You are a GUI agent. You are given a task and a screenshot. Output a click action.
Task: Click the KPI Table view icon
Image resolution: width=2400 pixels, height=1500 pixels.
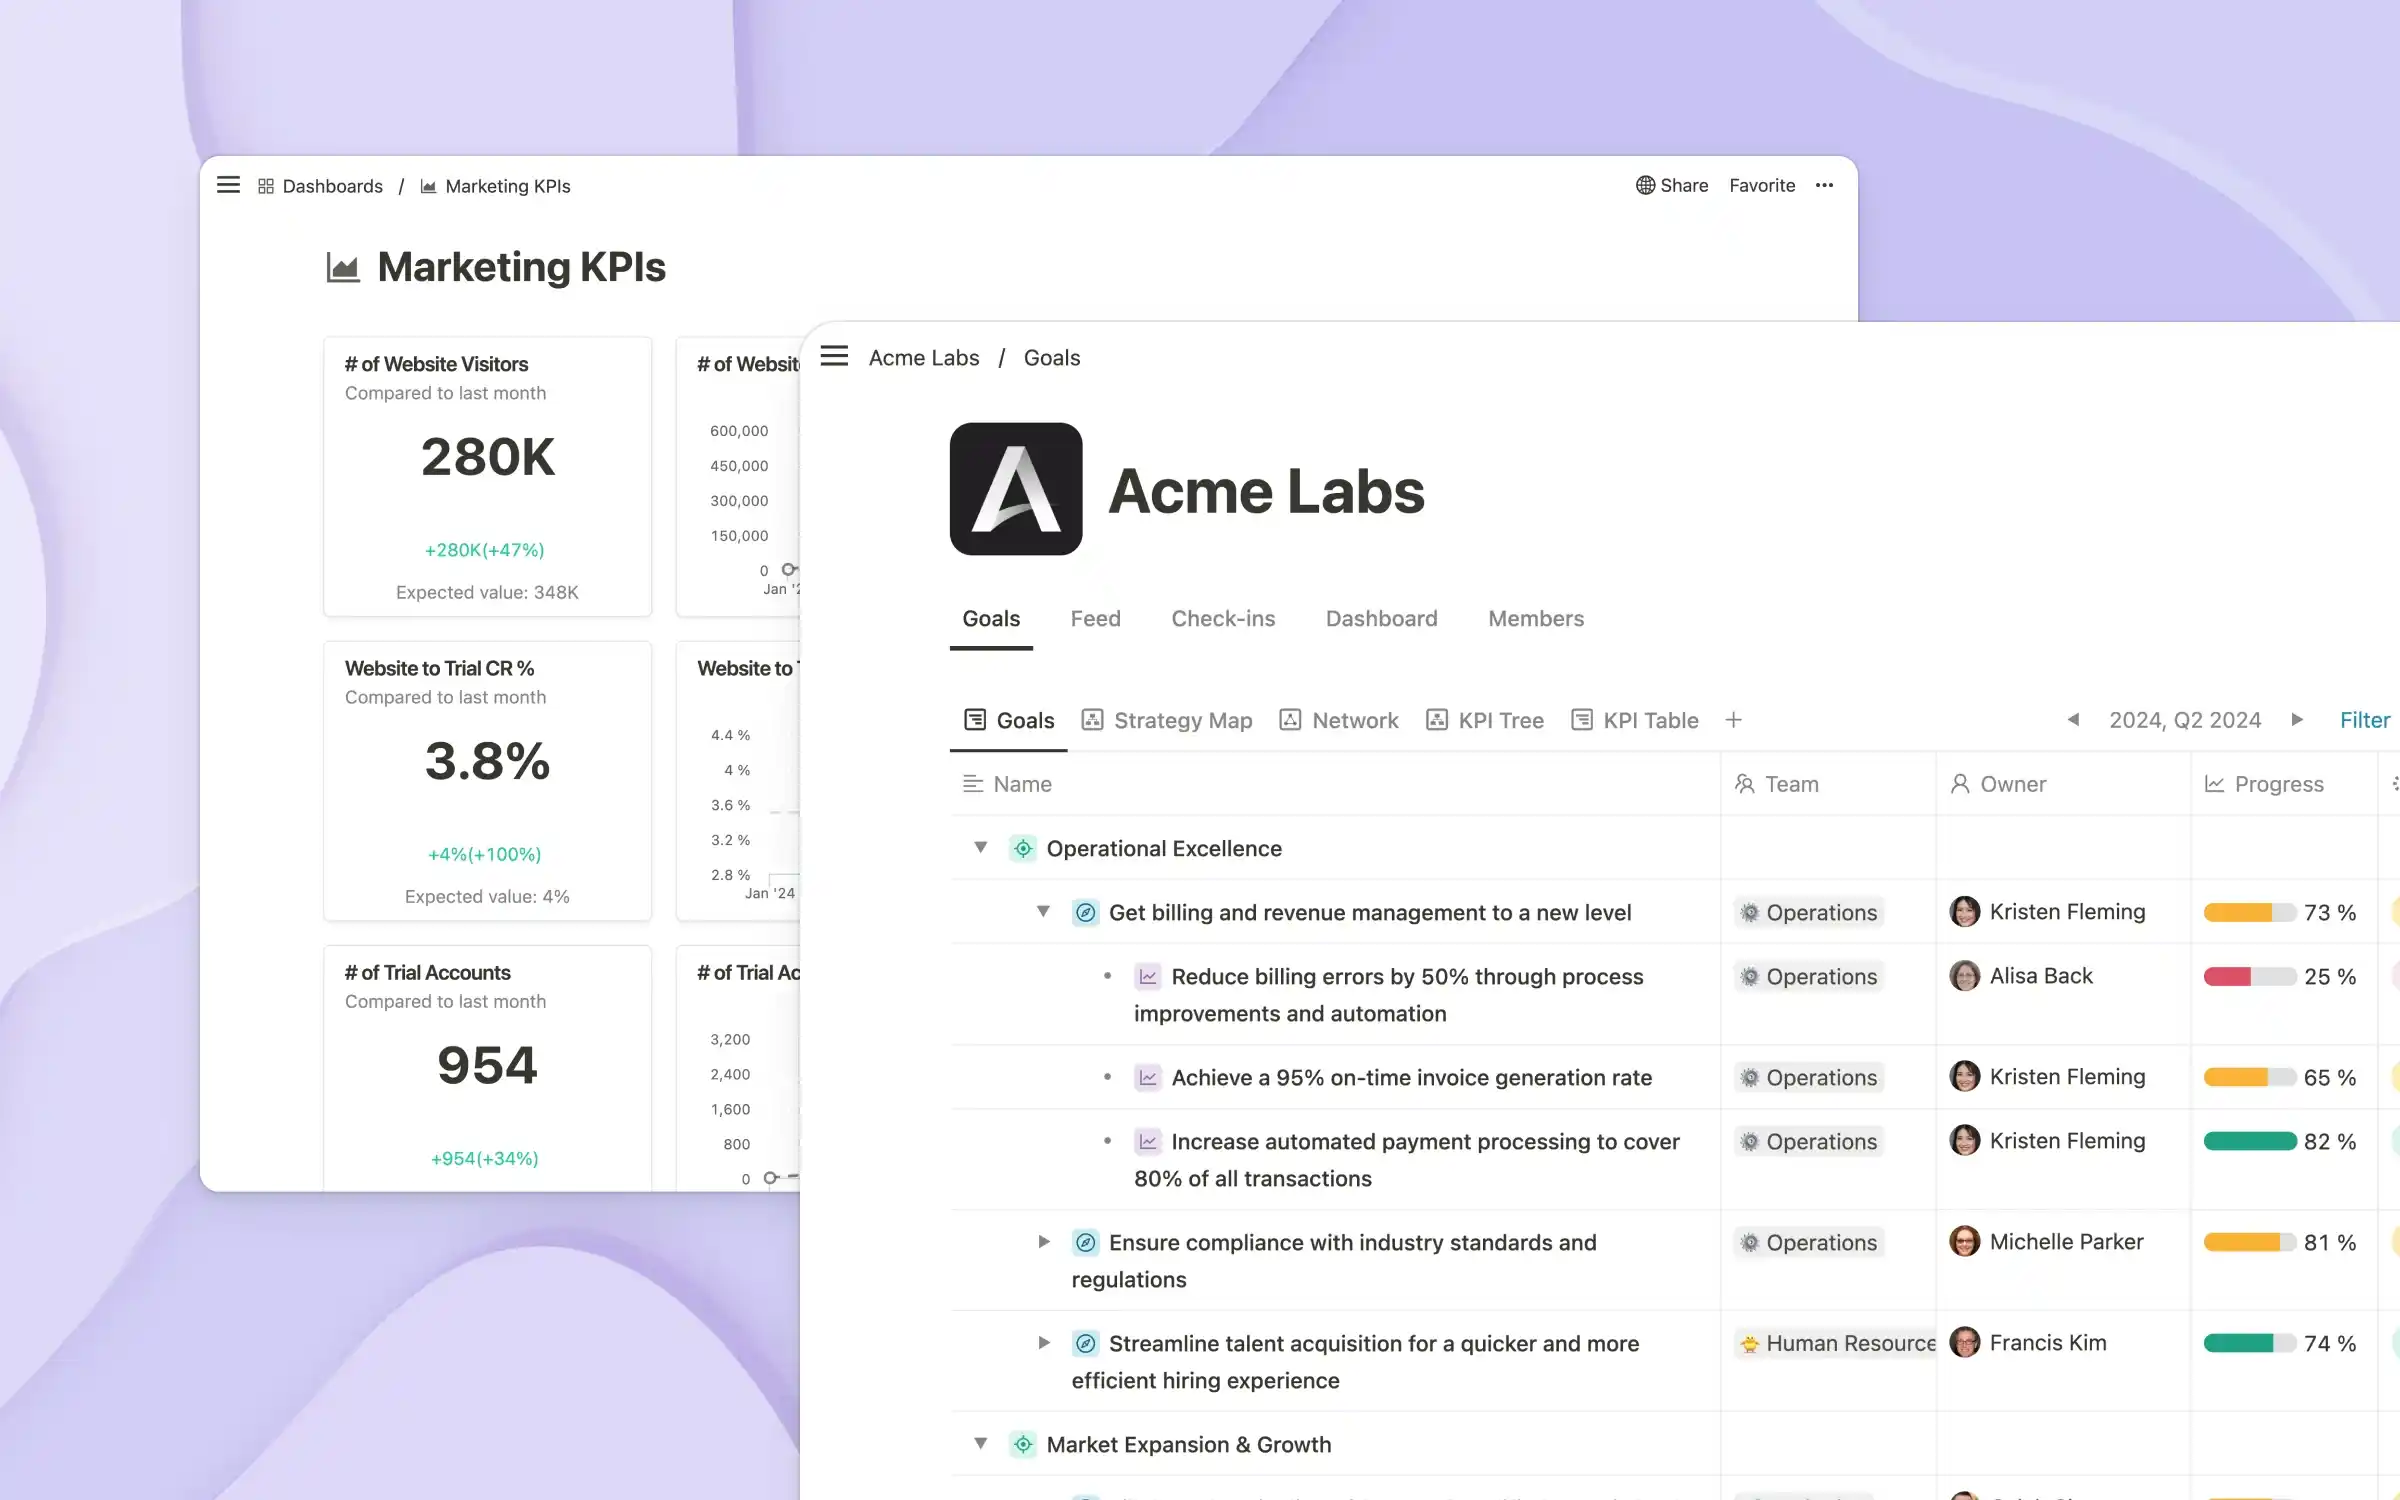1583,719
